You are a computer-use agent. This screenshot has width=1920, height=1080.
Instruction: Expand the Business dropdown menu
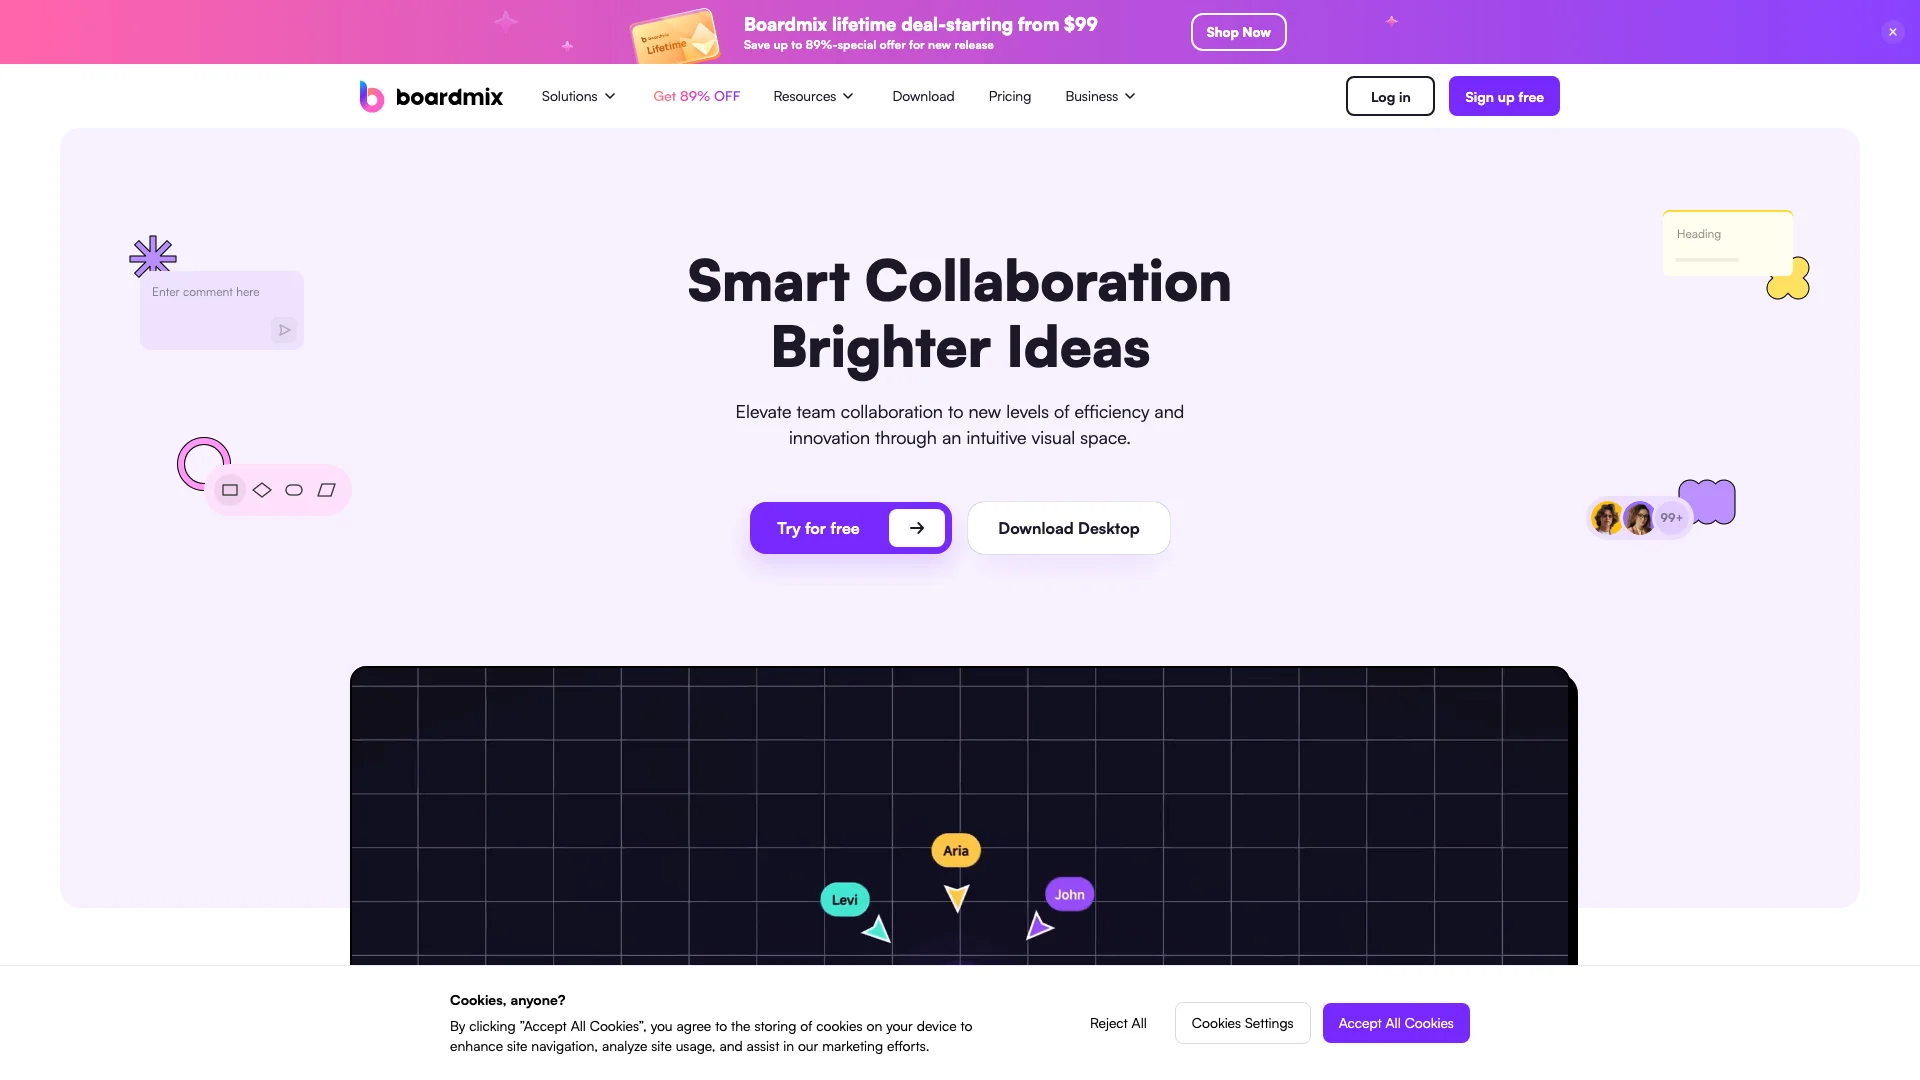1100,95
